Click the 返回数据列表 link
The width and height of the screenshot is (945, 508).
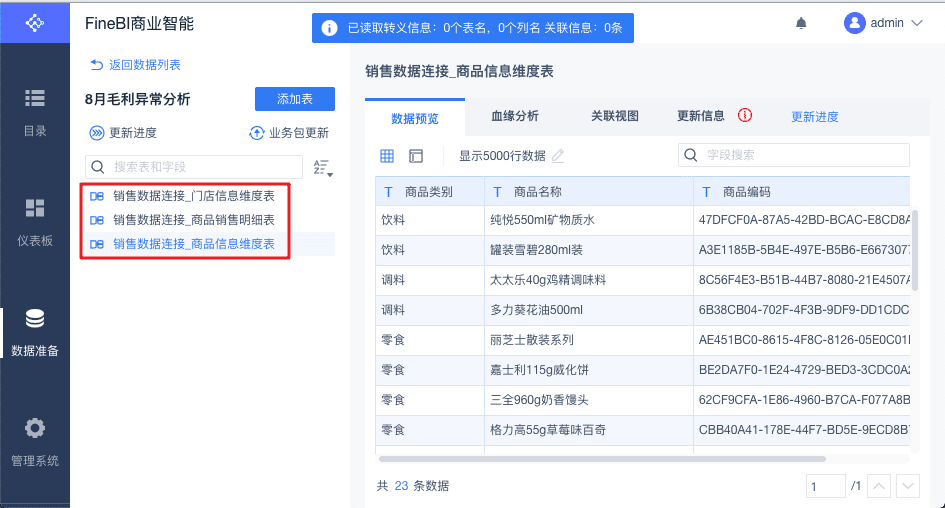[135, 65]
